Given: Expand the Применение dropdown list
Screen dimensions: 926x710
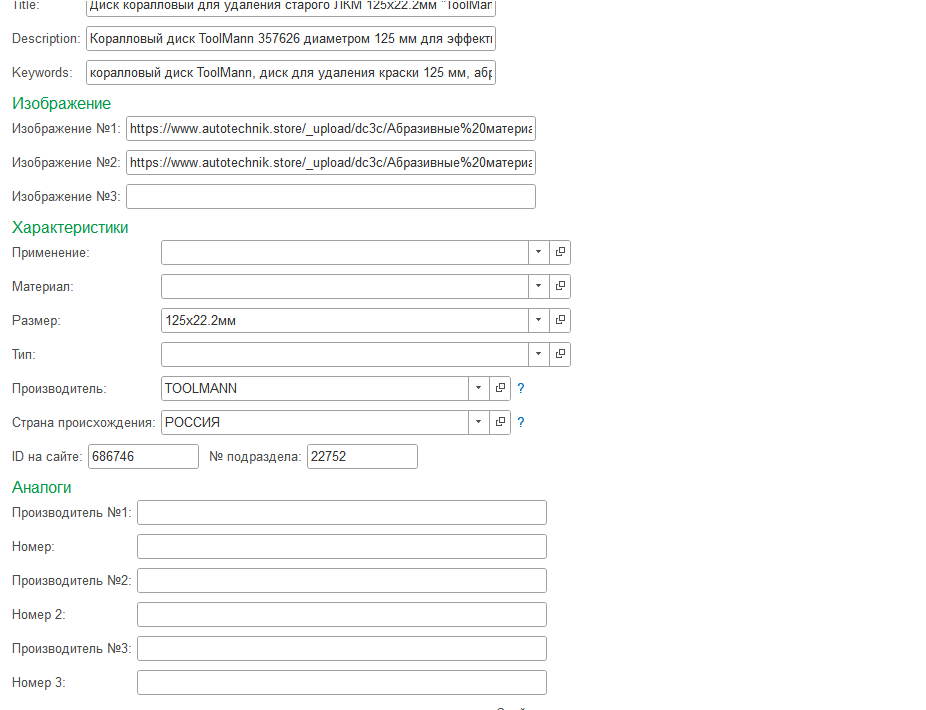Looking at the screenshot, I should pyautogui.click(x=539, y=253).
